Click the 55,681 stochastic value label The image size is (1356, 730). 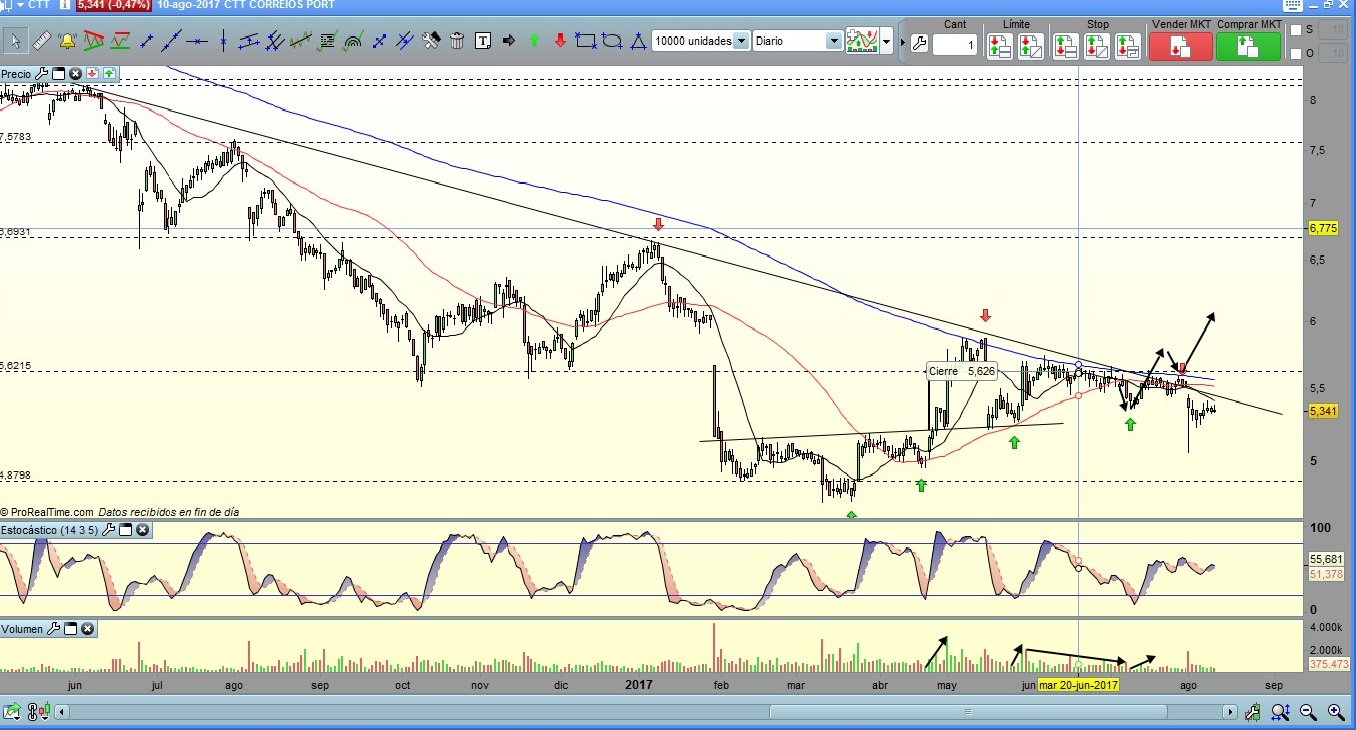[x=1326, y=559]
